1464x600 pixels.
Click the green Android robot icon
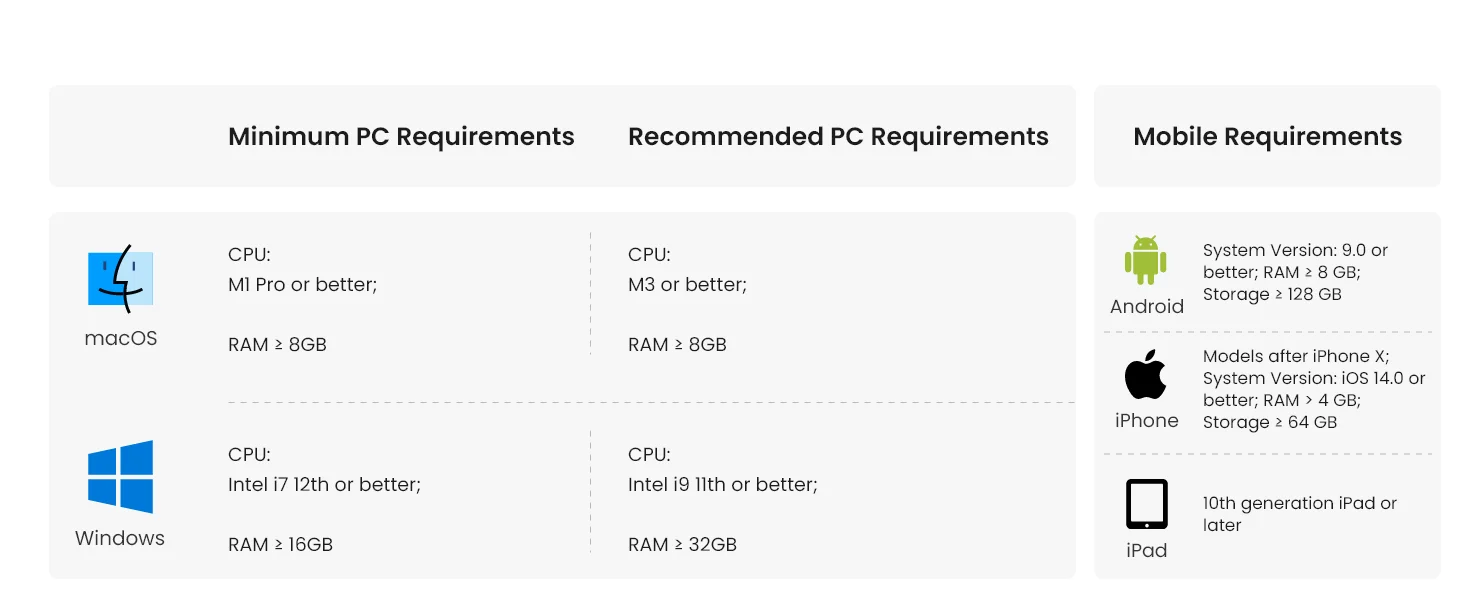click(x=1146, y=261)
